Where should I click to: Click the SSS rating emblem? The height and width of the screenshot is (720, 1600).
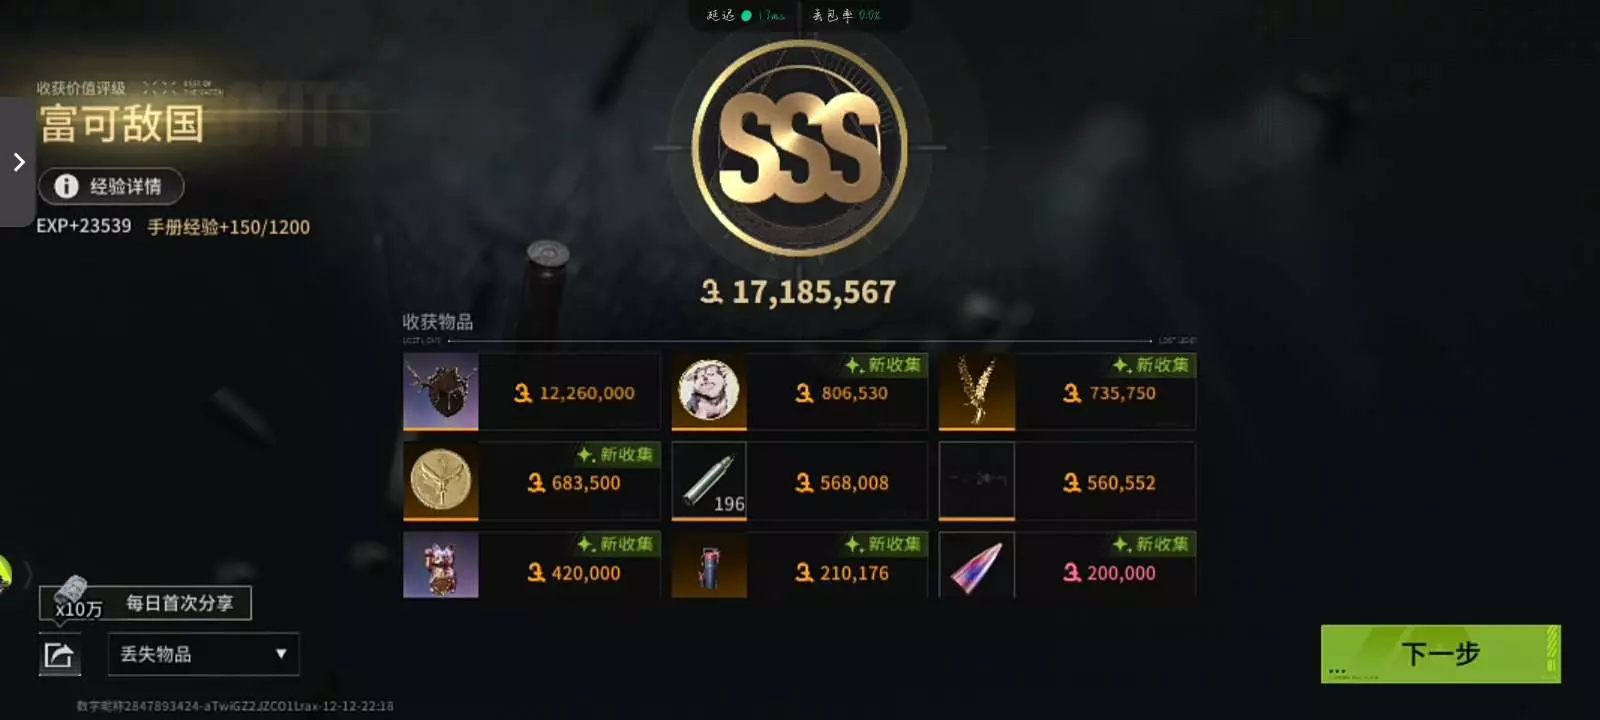click(800, 148)
